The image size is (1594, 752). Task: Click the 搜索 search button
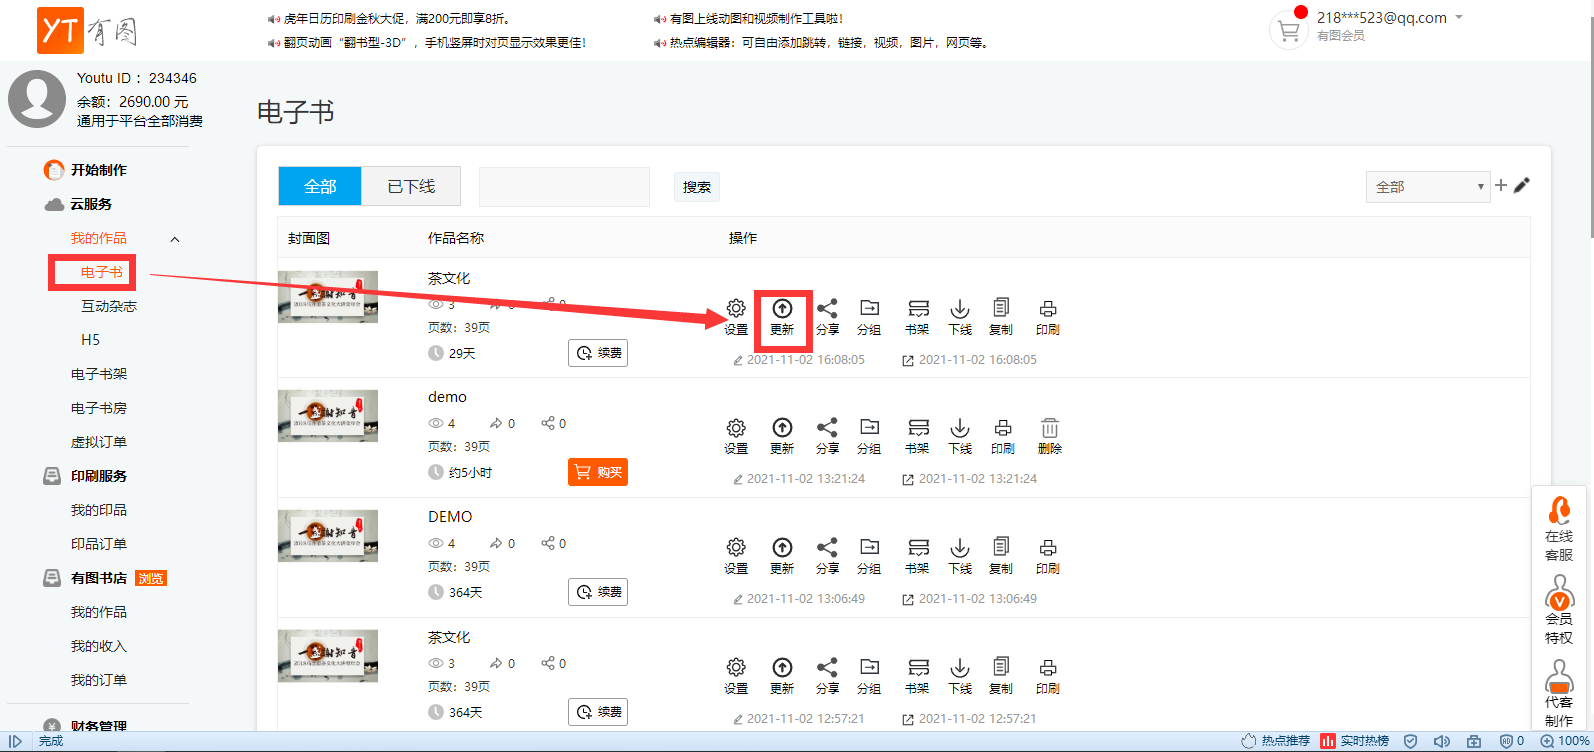point(697,187)
